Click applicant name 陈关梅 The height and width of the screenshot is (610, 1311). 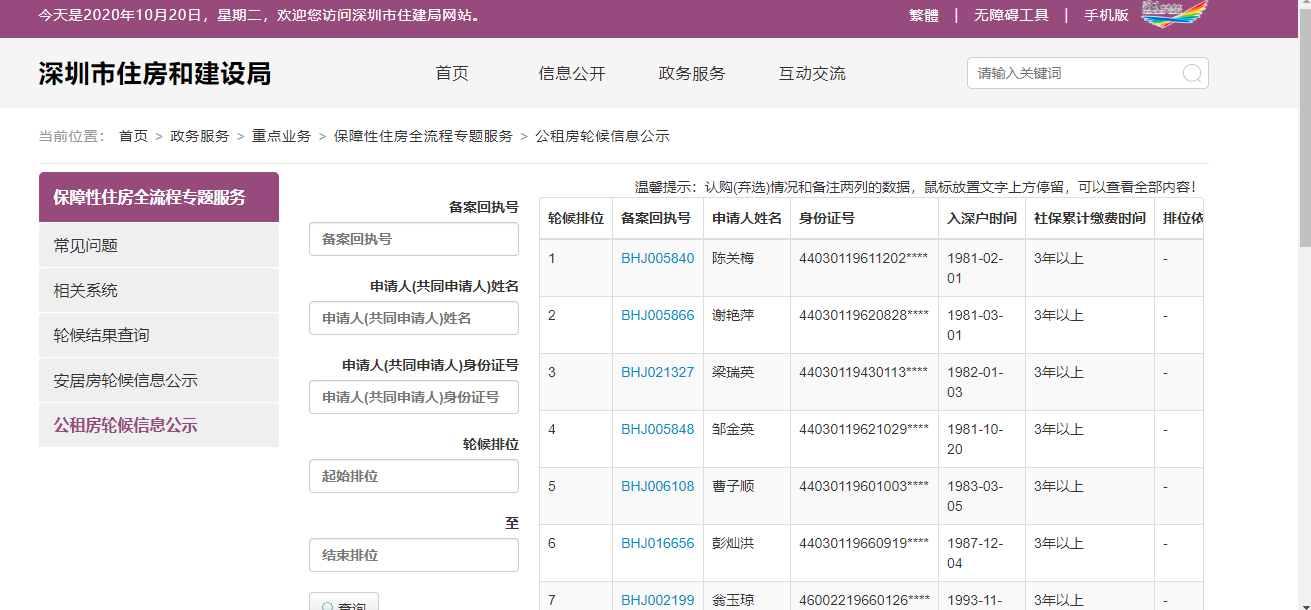[733, 258]
